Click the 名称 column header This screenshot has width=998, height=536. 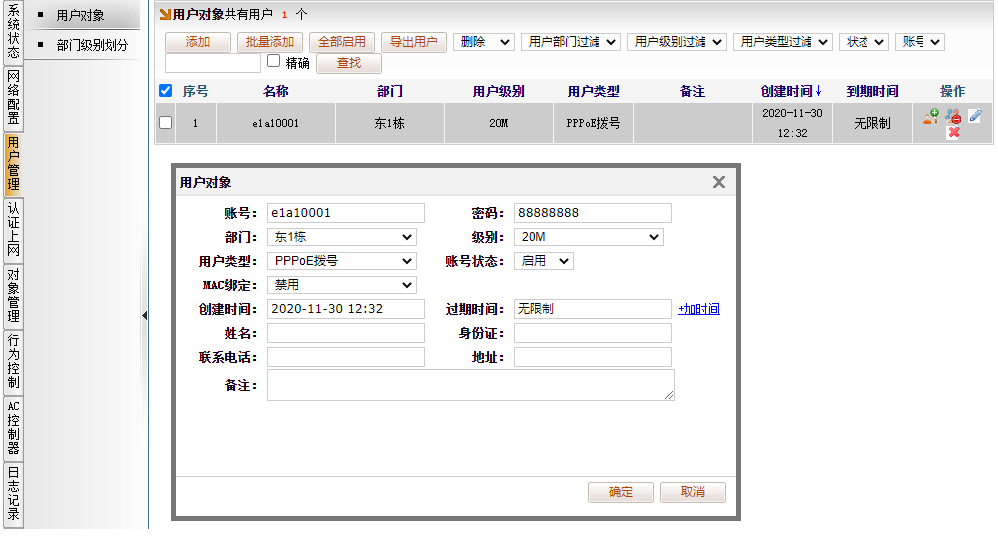tap(276, 91)
